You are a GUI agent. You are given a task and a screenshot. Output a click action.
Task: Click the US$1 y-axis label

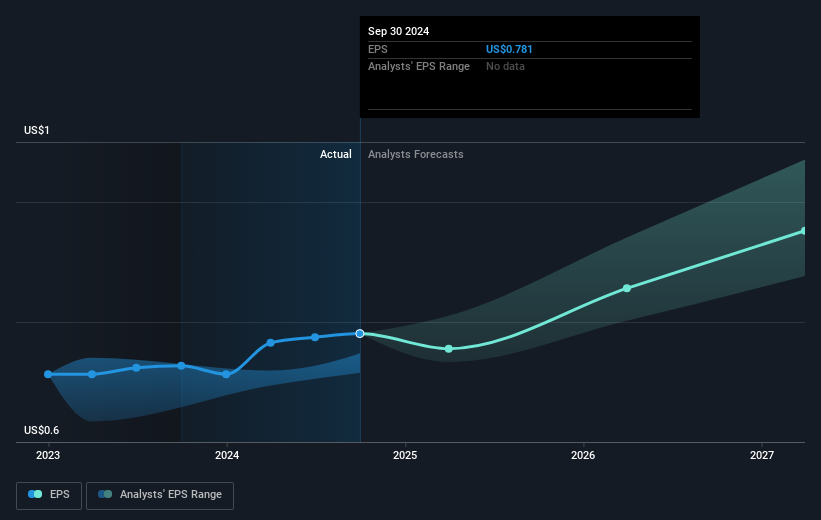(x=37, y=130)
